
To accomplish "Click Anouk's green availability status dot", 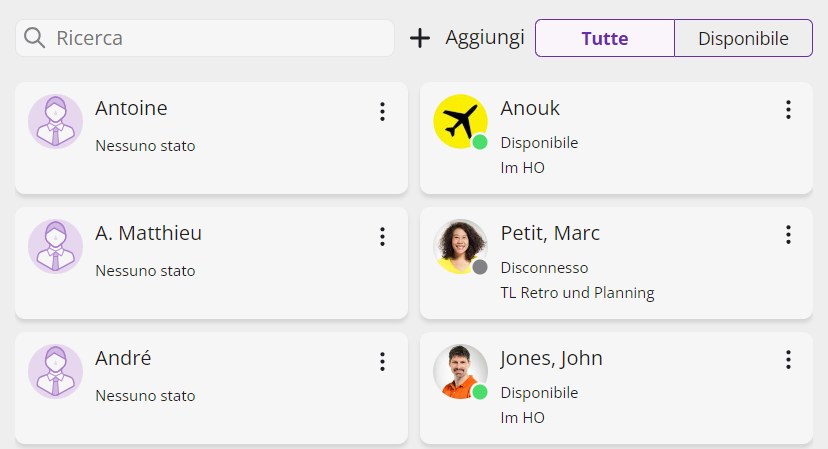I will click(480, 142).
